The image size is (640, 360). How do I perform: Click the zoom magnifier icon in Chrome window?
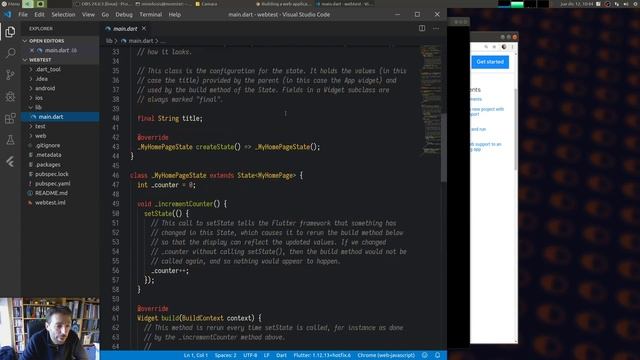486,47
